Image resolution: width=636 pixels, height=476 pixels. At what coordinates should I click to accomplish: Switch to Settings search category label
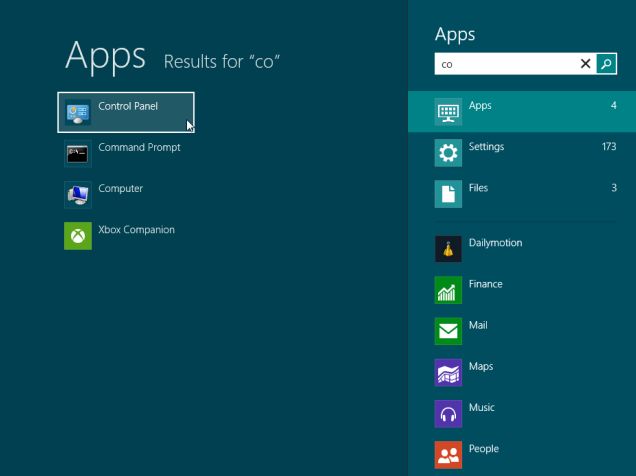(x=486, y=147)
